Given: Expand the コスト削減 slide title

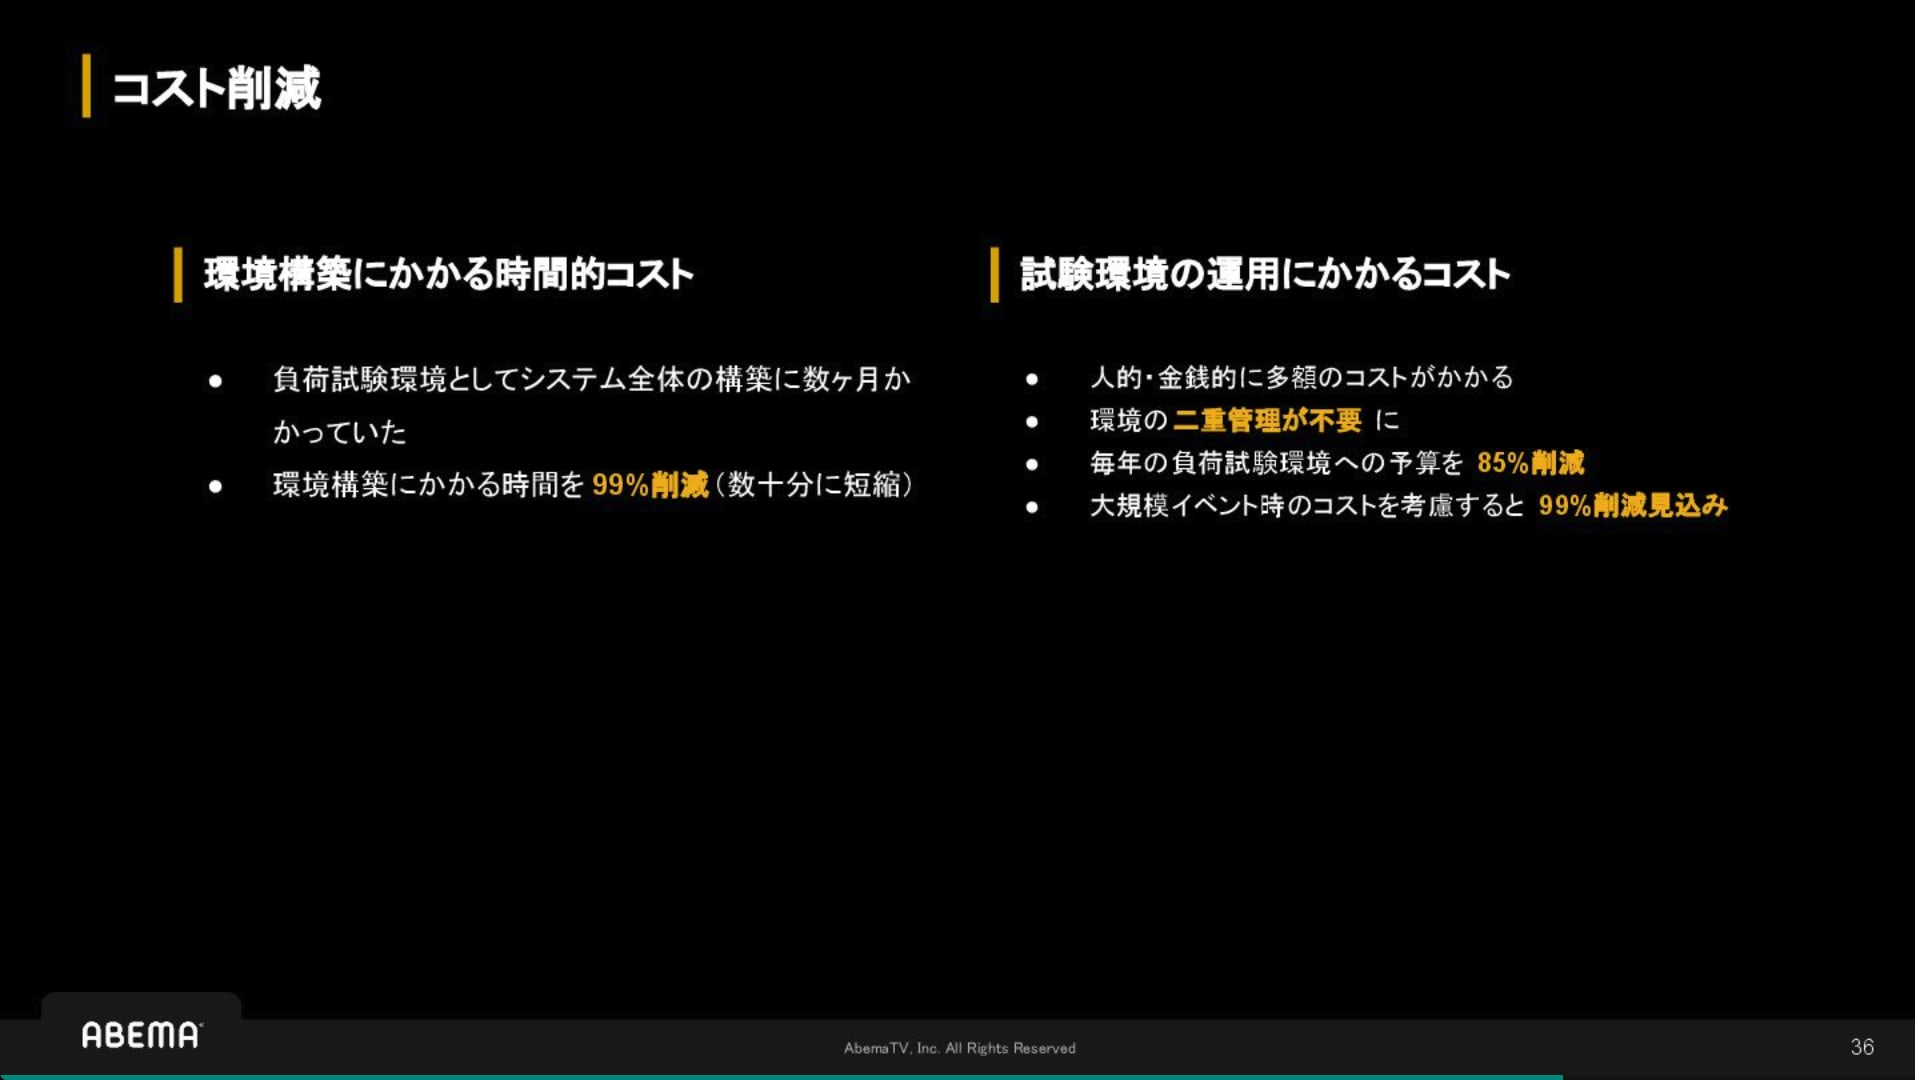Looking at the screenshot, I should click(216, 90).
